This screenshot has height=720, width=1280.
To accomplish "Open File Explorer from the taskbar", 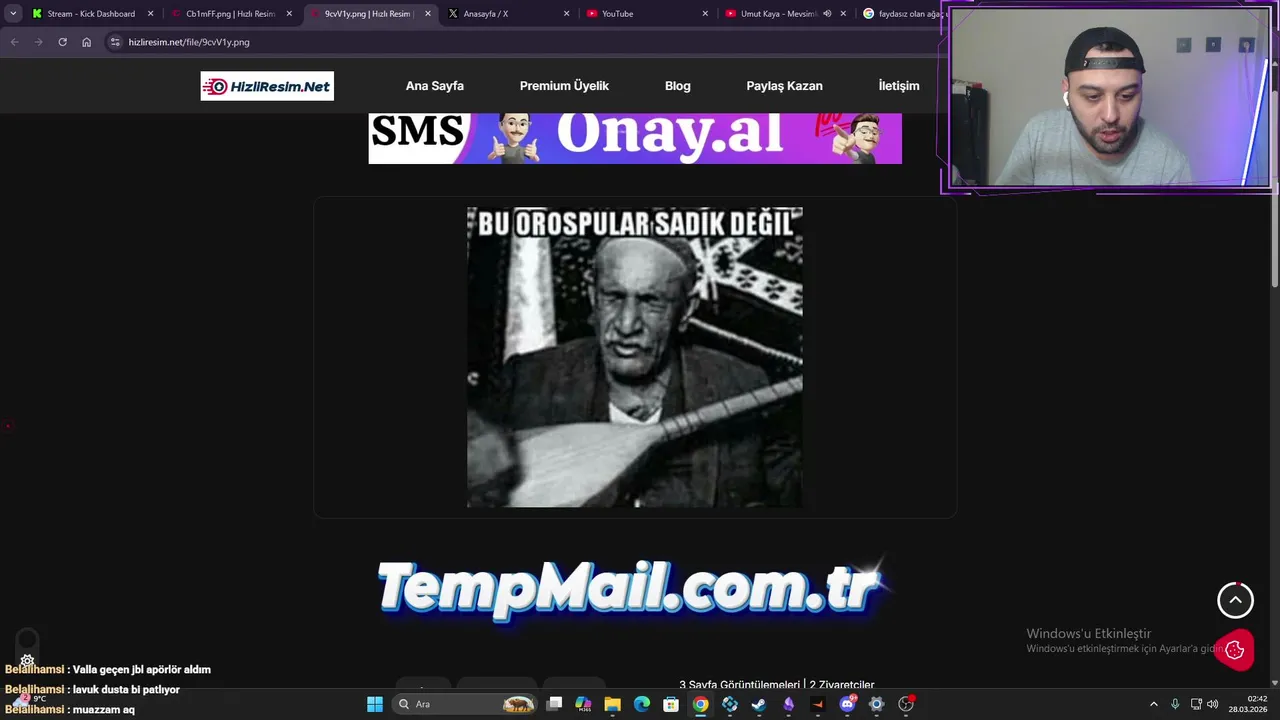I will pos(613,704).
